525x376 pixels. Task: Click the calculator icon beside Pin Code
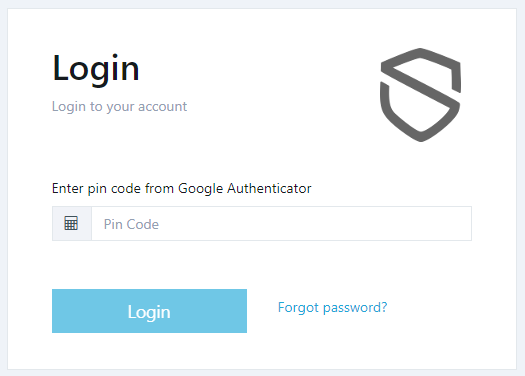[x=71, y=223]
